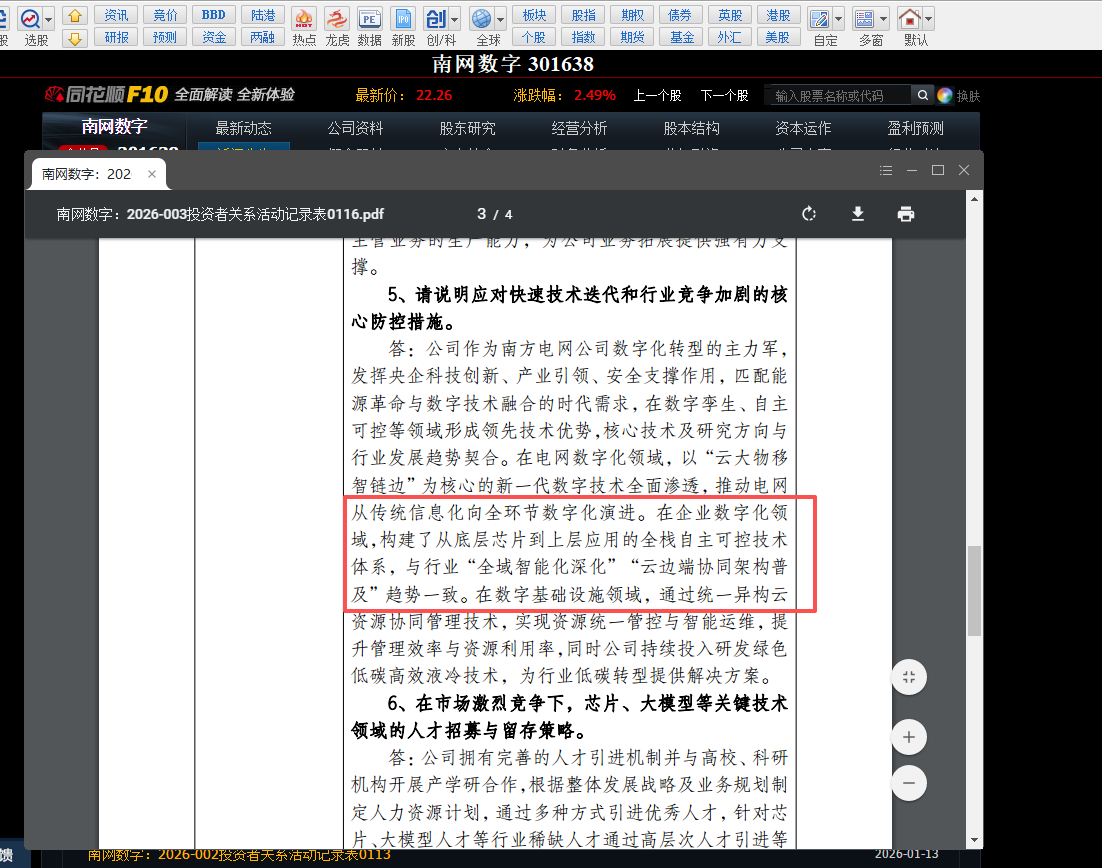Open the 选股 stock screener icon
This screenshot has width=1102, height=868.
pyautogui.click(x=30, y=18)
